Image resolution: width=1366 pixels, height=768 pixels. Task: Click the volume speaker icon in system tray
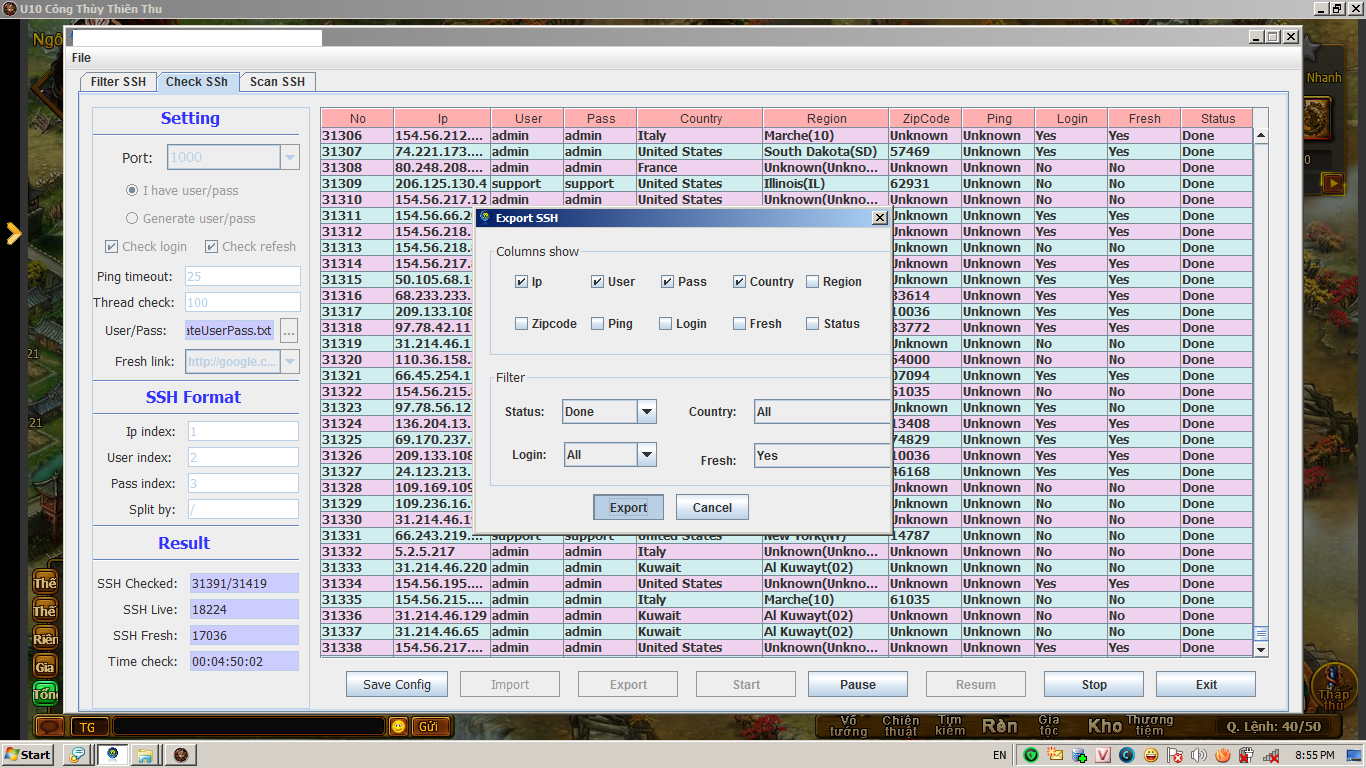click(x=1196, y=755)
